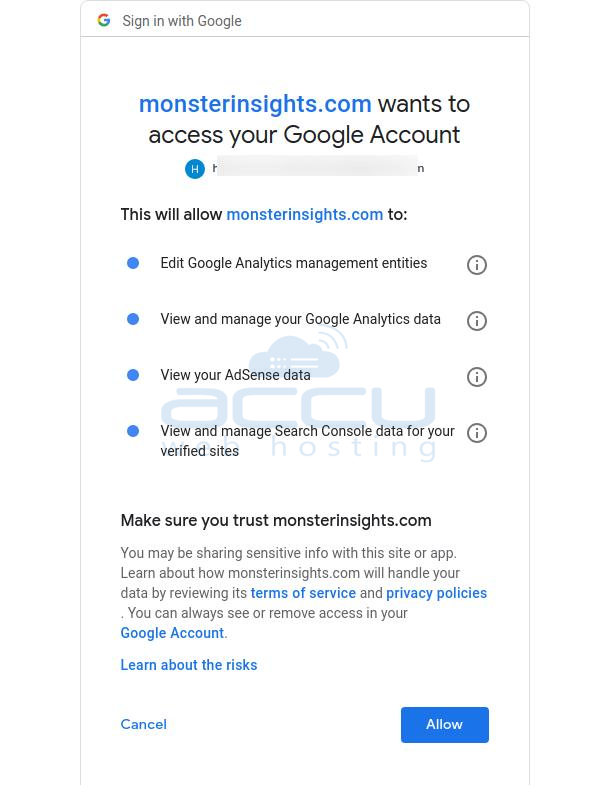Cancel the sign-in request

(x=143, y=724)
